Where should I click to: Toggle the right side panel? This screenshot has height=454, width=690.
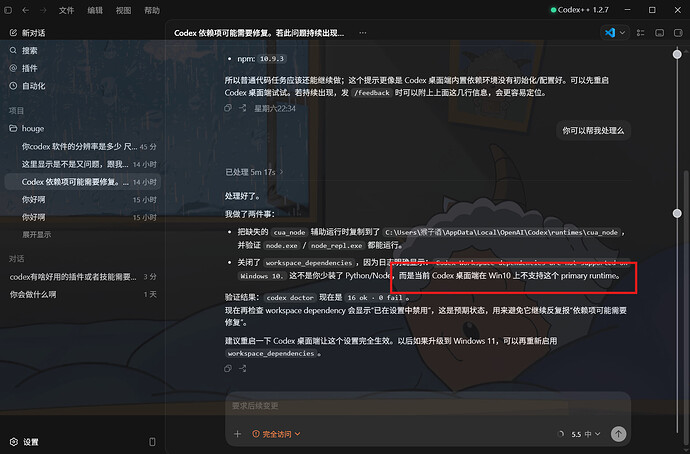click(678, 33)
